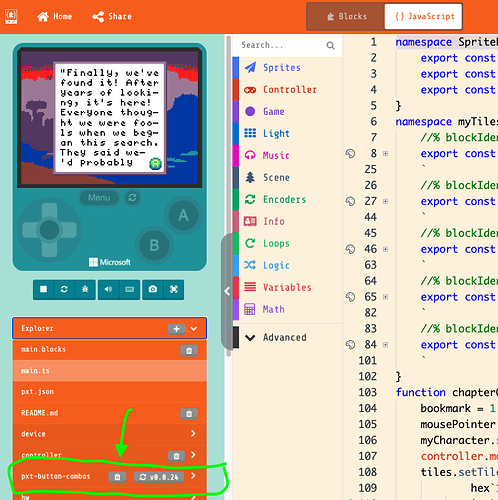This screenshot has height=500, width=498.
Task: Toggle debug mode with the bug icon
Action: 85,289
